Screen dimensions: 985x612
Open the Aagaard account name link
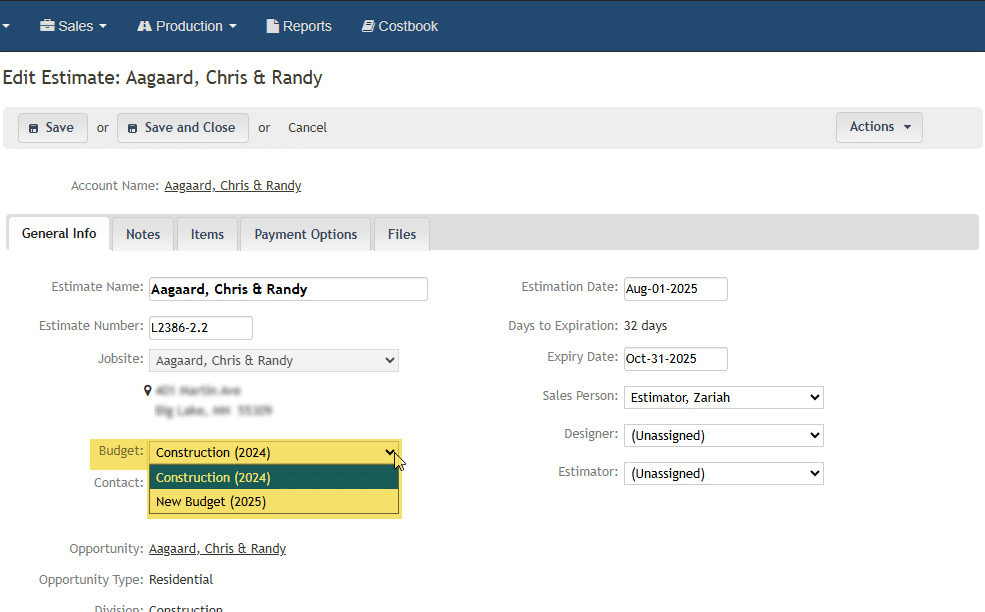tap(232, 186)
